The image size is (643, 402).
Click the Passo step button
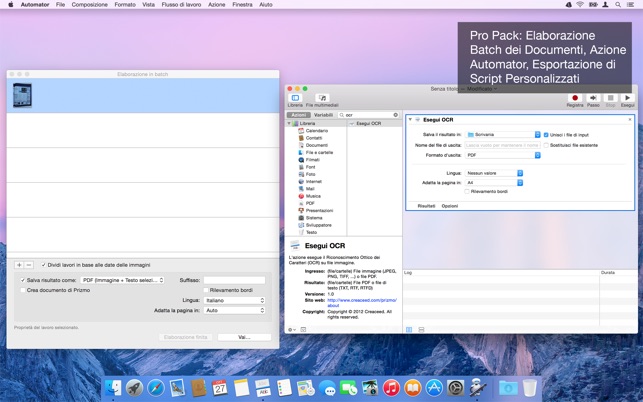coord(593,98)
